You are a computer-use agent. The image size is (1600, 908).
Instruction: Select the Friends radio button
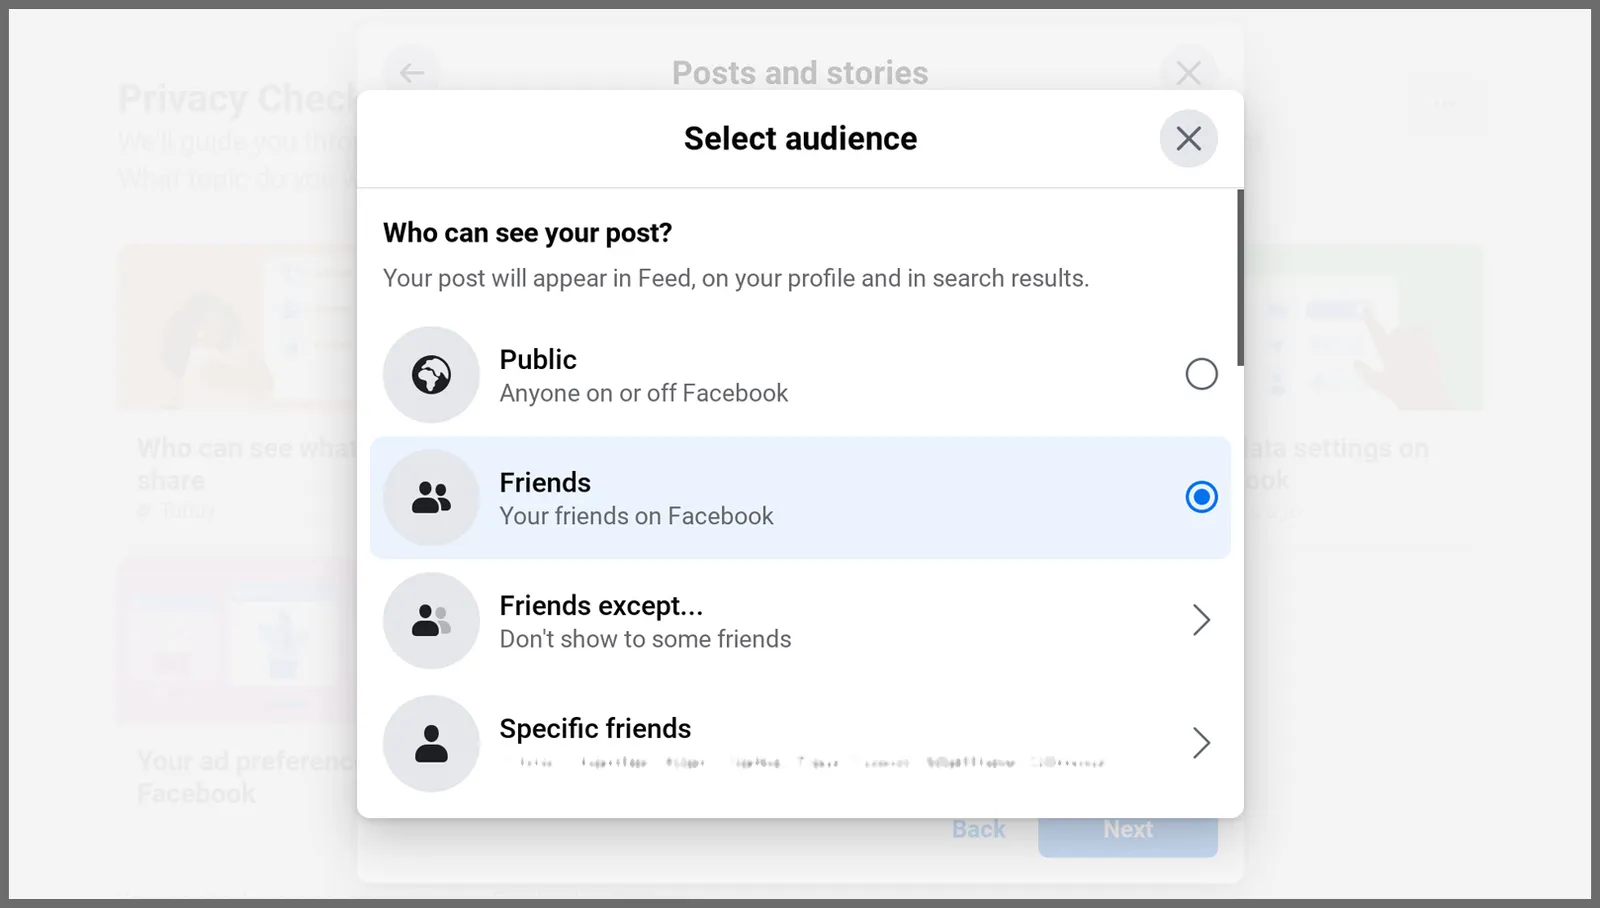point(1201,497)
